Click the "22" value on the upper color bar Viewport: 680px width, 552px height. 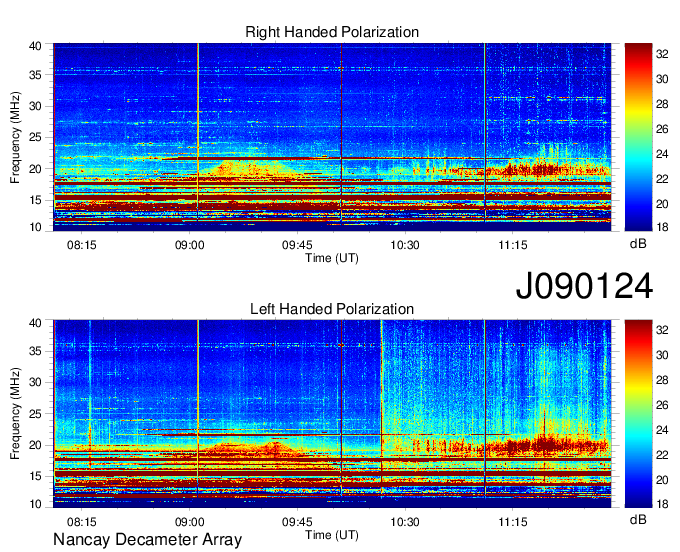(662, 179)
